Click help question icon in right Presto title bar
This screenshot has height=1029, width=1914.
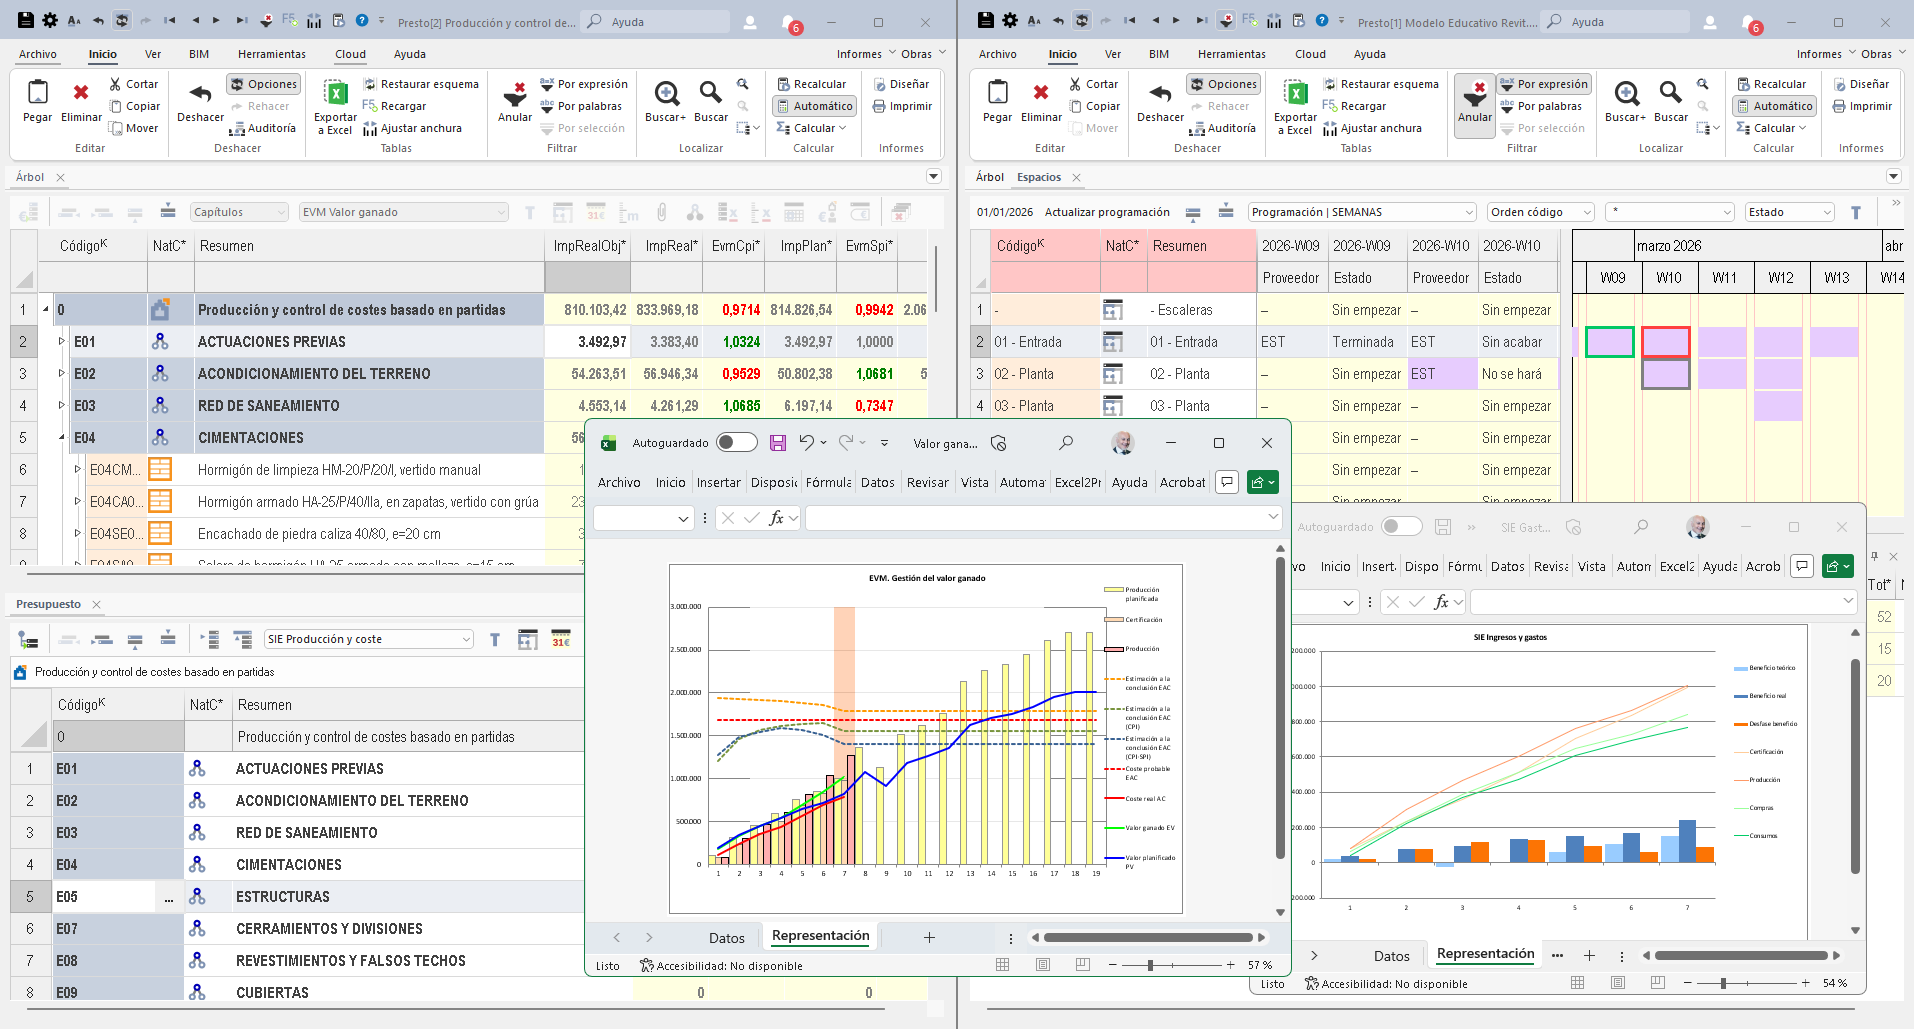pyautogui.click(x=1322, y=20)
